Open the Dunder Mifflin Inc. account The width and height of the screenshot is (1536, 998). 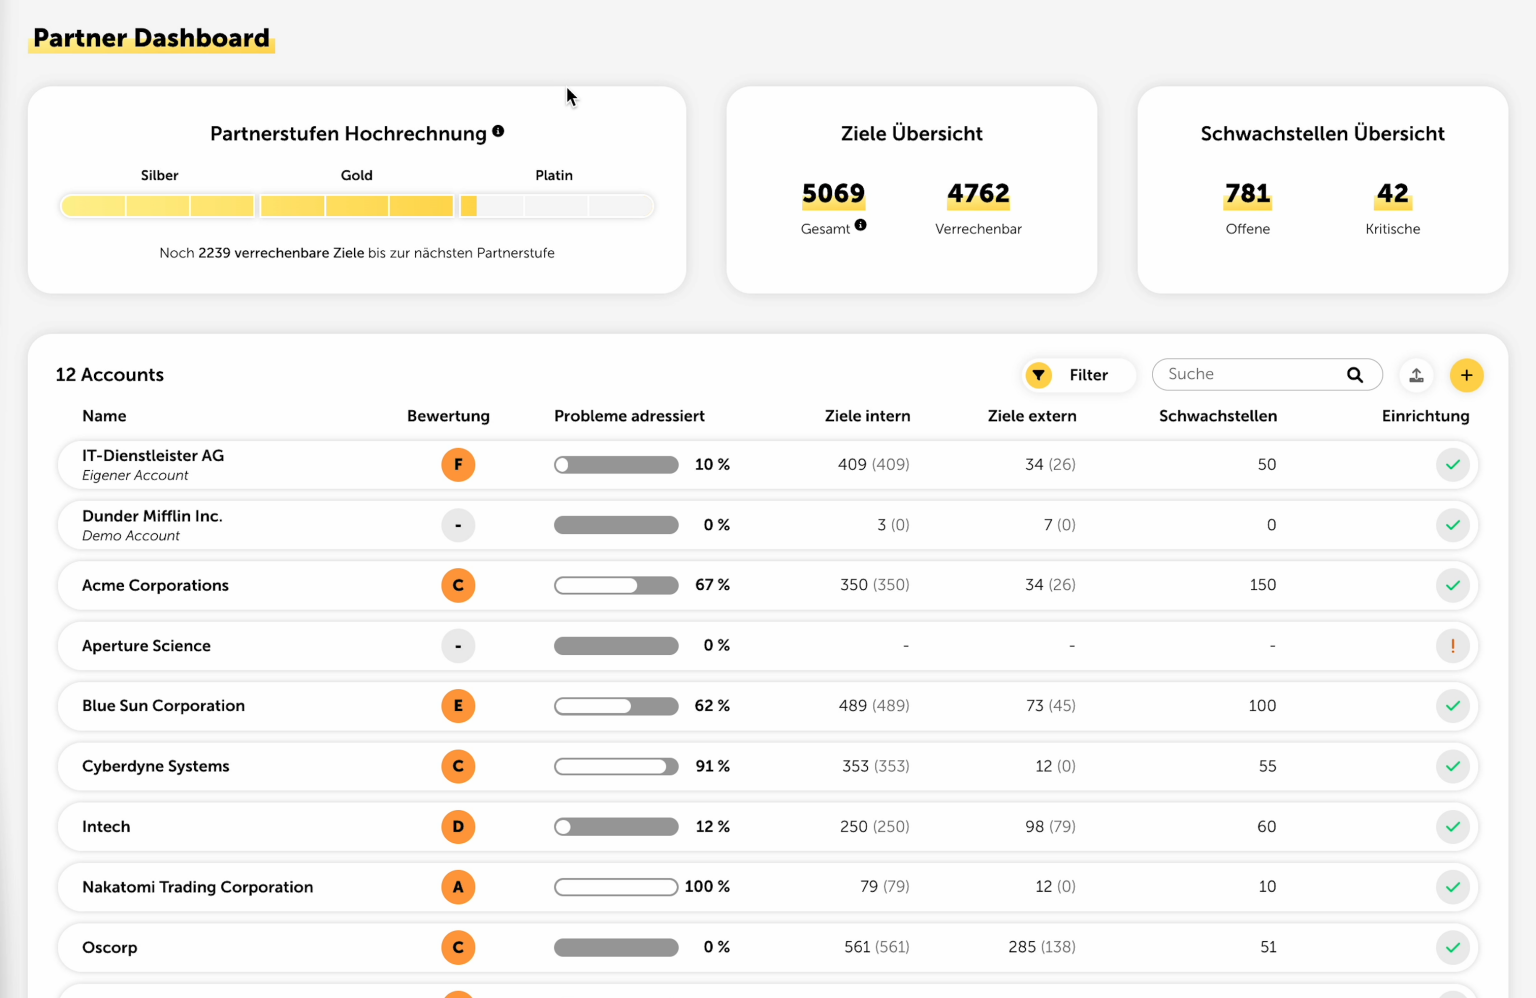(x=767, y=525)
